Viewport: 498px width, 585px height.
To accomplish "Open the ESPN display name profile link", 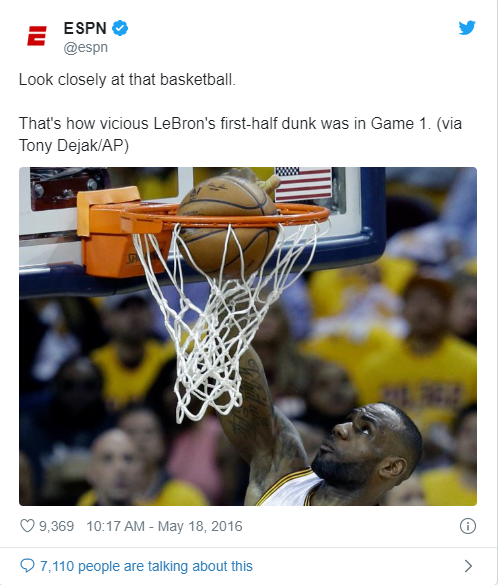I will pyautogui.click(x=85, y=28).
